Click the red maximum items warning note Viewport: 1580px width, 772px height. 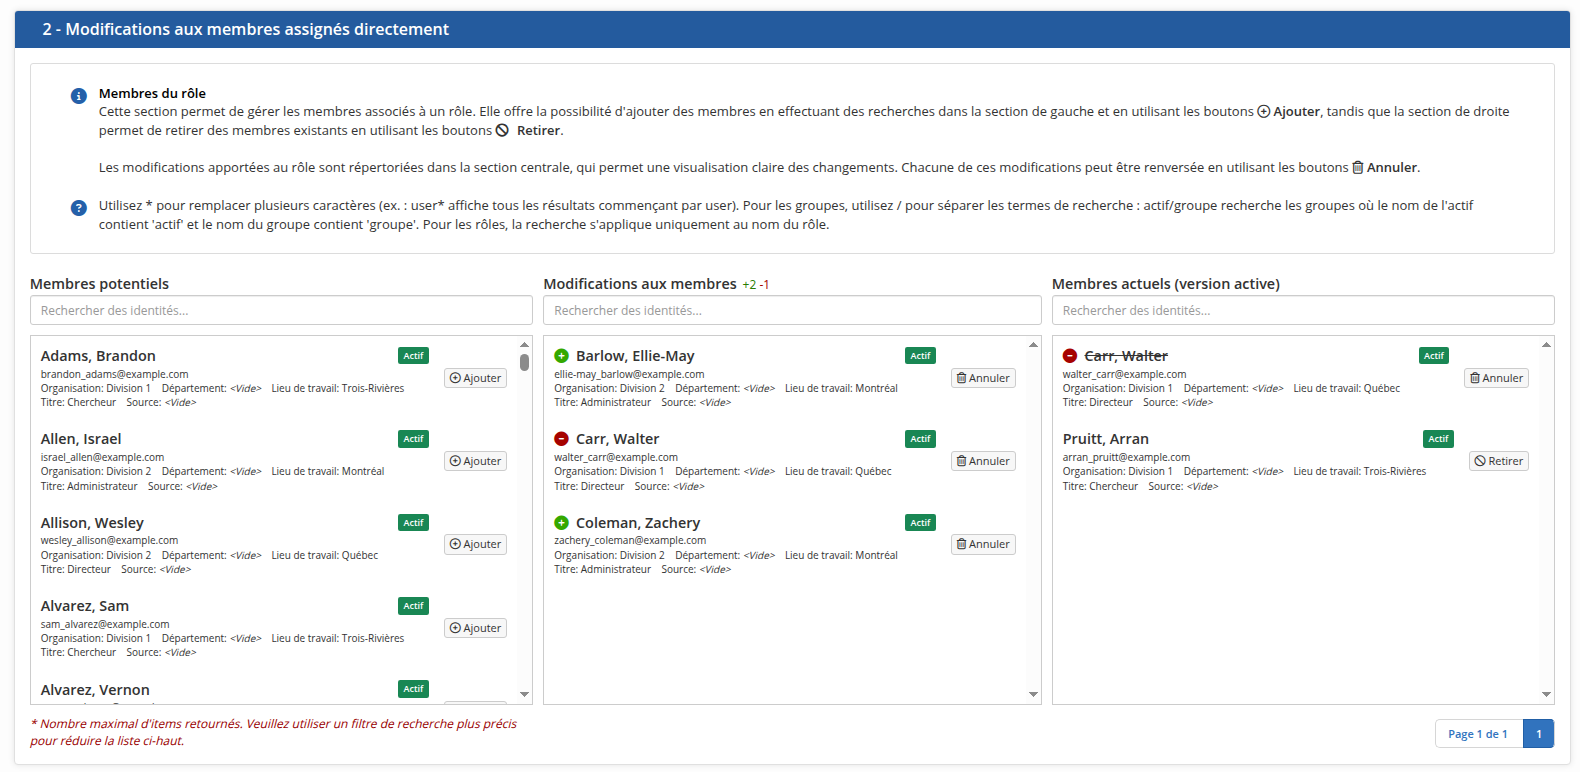273,732
